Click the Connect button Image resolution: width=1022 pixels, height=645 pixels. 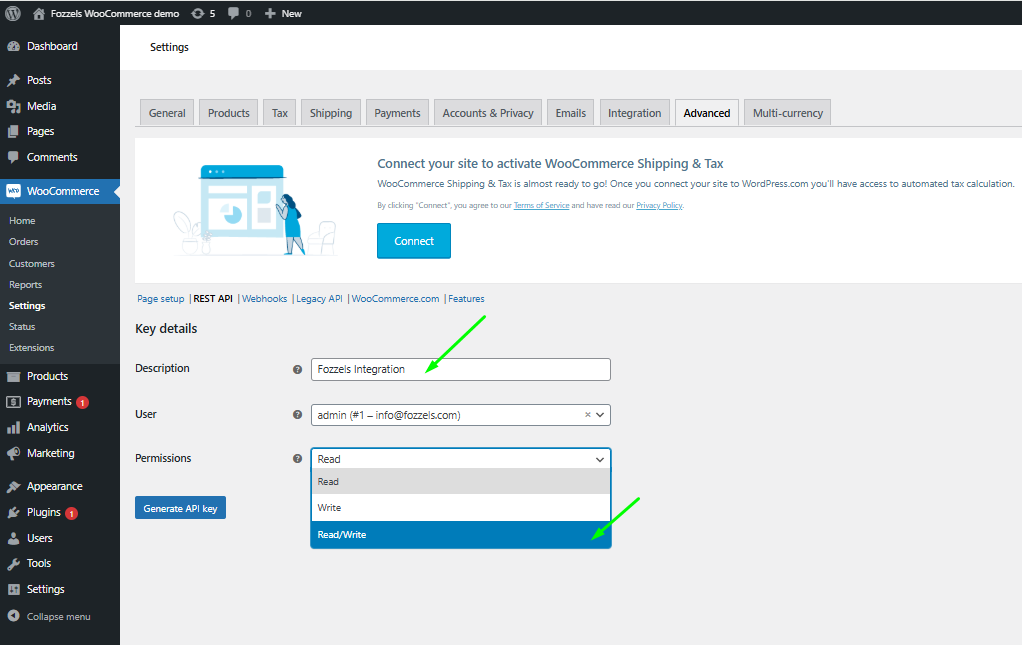(414, 241)
